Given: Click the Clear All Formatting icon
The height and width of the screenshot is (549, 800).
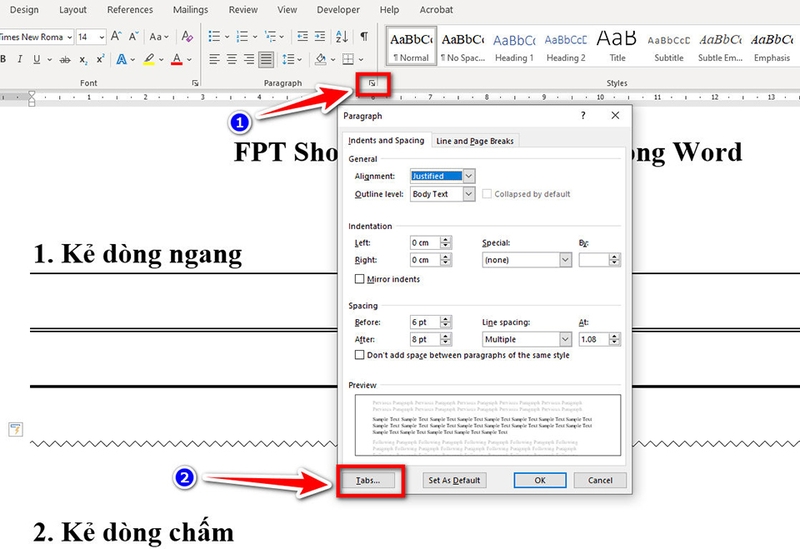Looking at the screenshot, I should (x=187, y=37).
